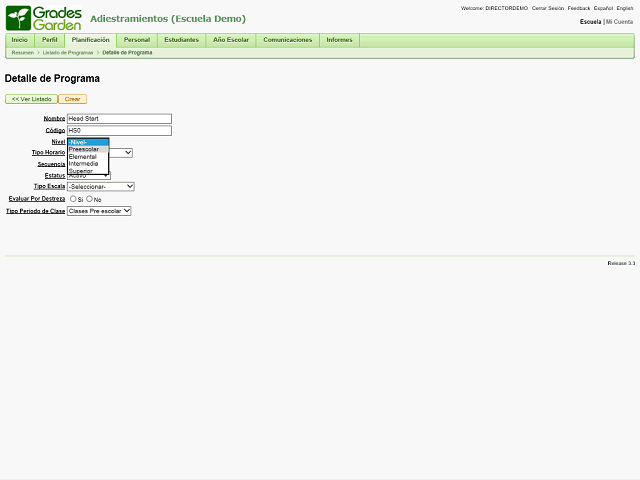Click the Código field label
Image resolution: width=640 pixels, height=480 pixels.
coord(55,131)
